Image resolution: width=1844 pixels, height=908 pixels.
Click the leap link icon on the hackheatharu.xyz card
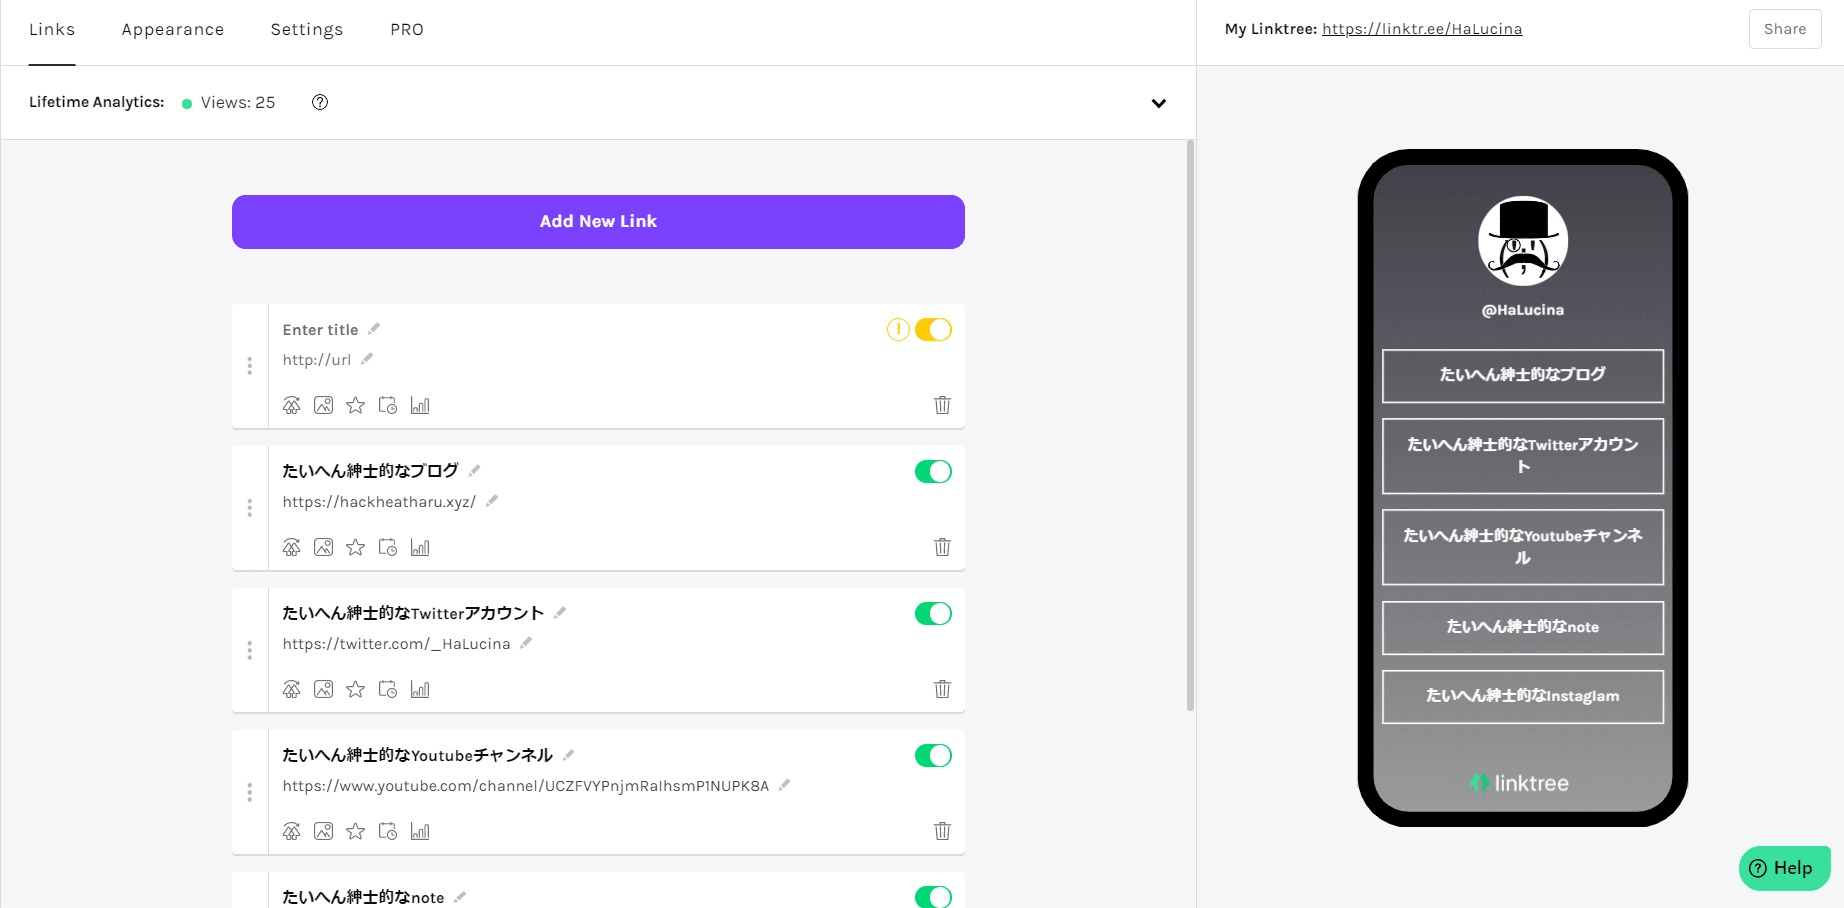point(291,547)
